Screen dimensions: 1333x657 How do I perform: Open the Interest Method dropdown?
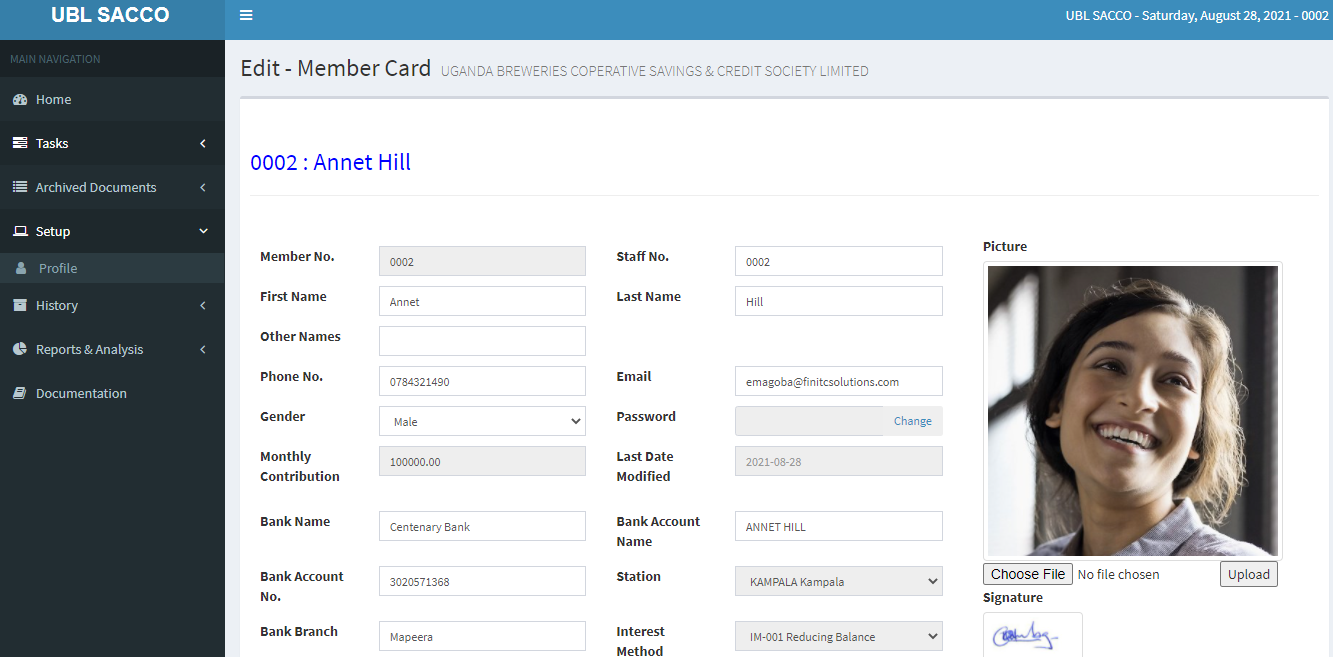pyautogui.click(x=838, y=637)
